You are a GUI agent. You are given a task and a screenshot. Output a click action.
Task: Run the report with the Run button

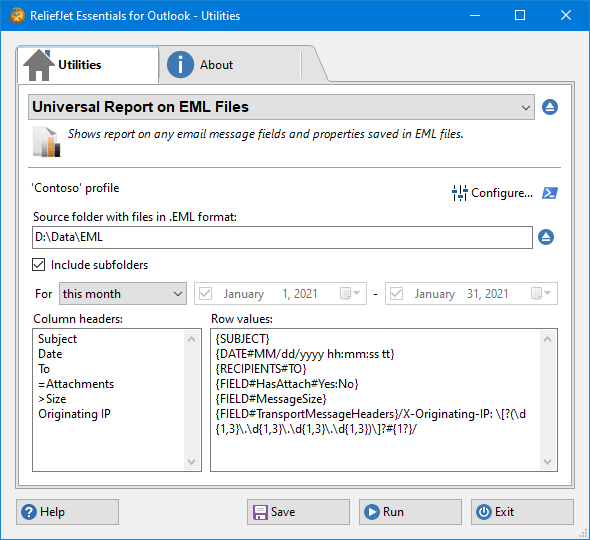(410, 512)
